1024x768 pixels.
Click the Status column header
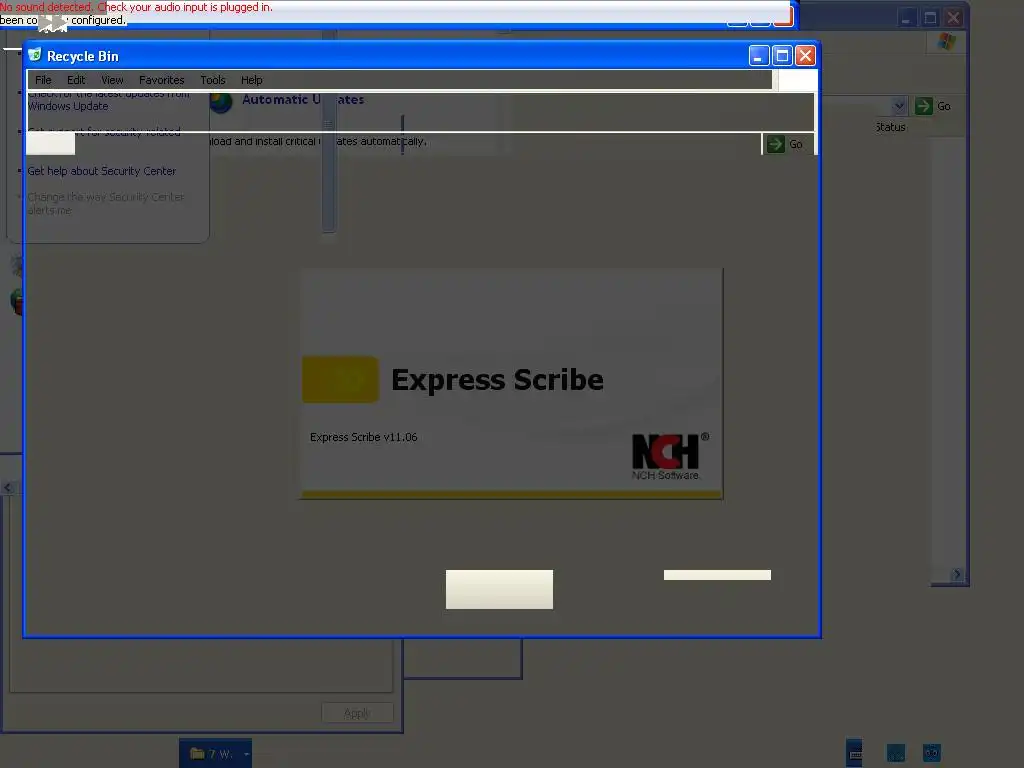pyautogui.click(x=890, y=127)
